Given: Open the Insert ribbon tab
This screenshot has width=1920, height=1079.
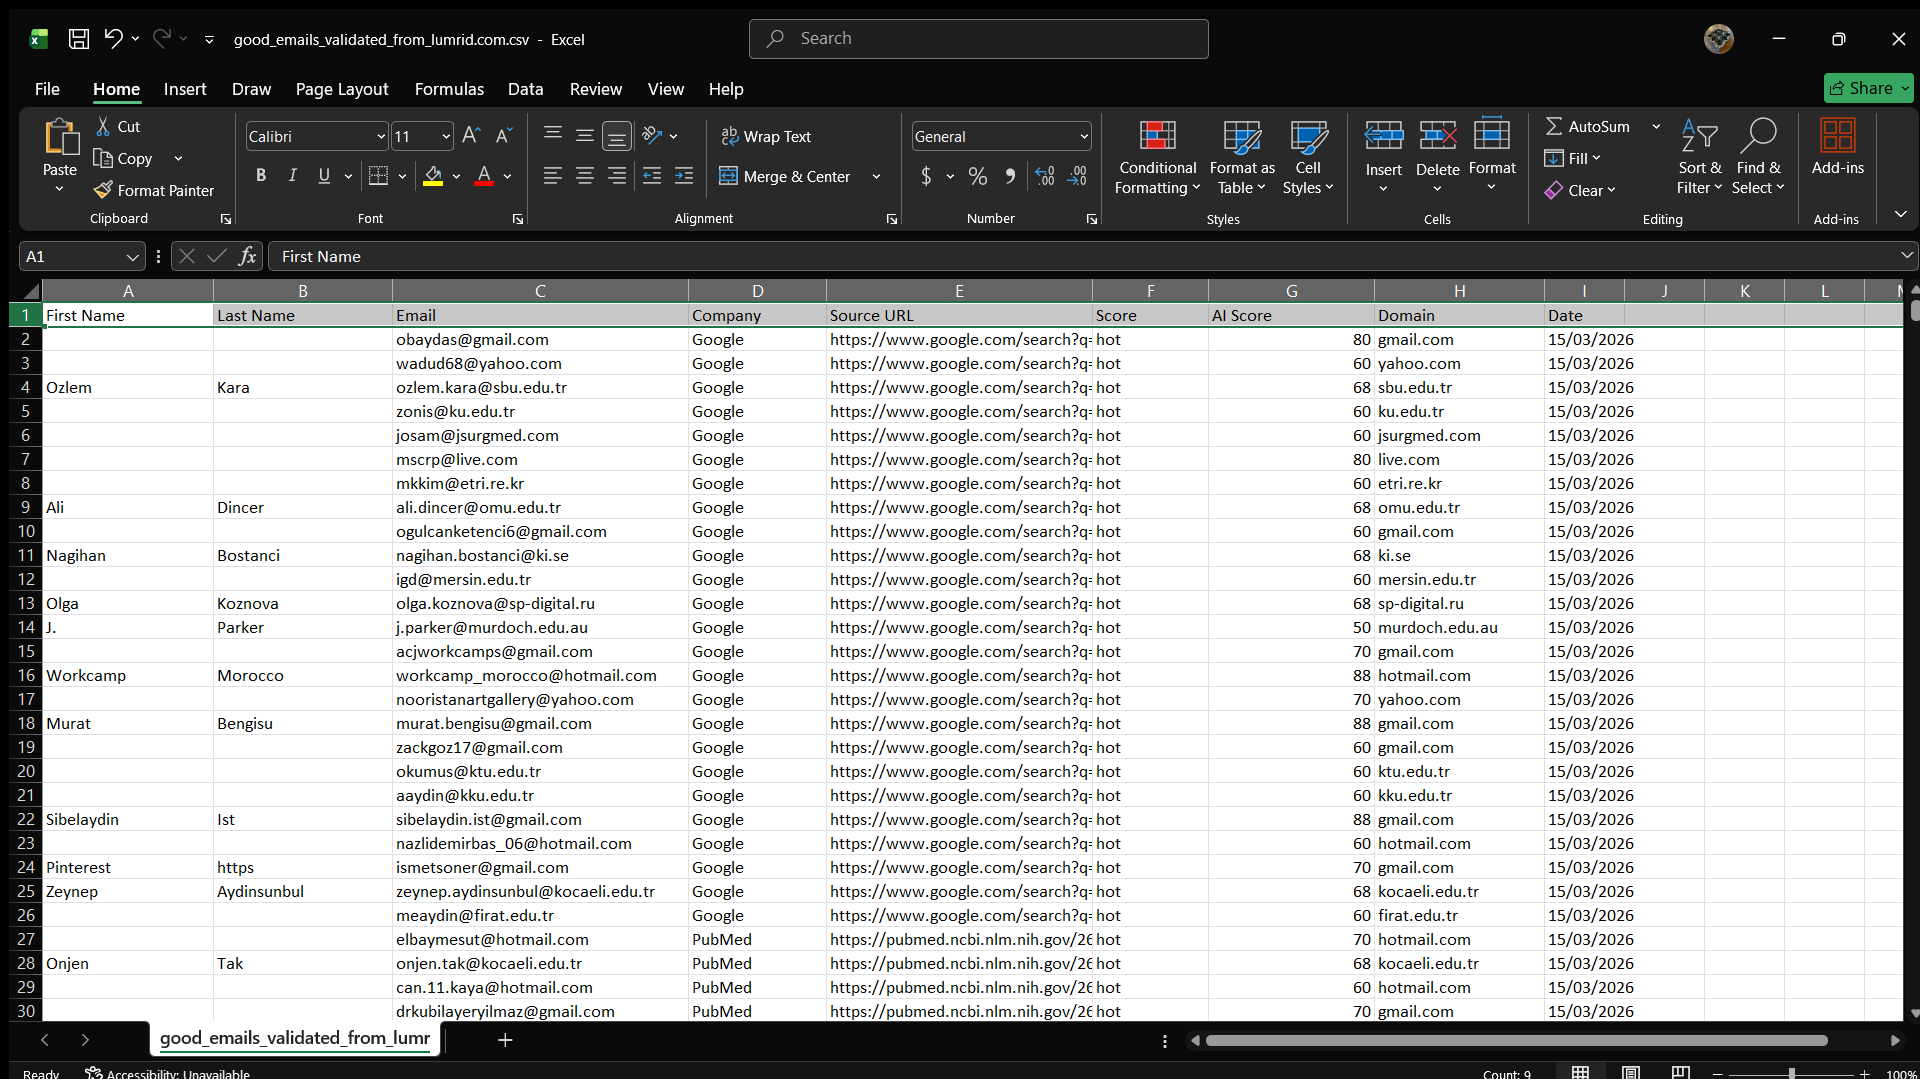Looking at the screenshot, I should pos(185,89).
